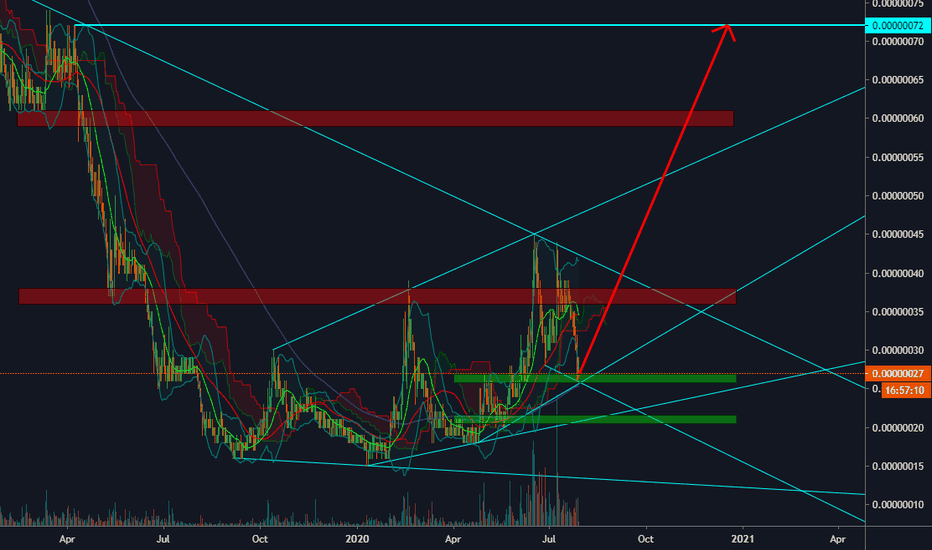This screenshot has width=932, height=550.
Task: Click the 0.00000015 price axis label
Action: tap(898, 466)
